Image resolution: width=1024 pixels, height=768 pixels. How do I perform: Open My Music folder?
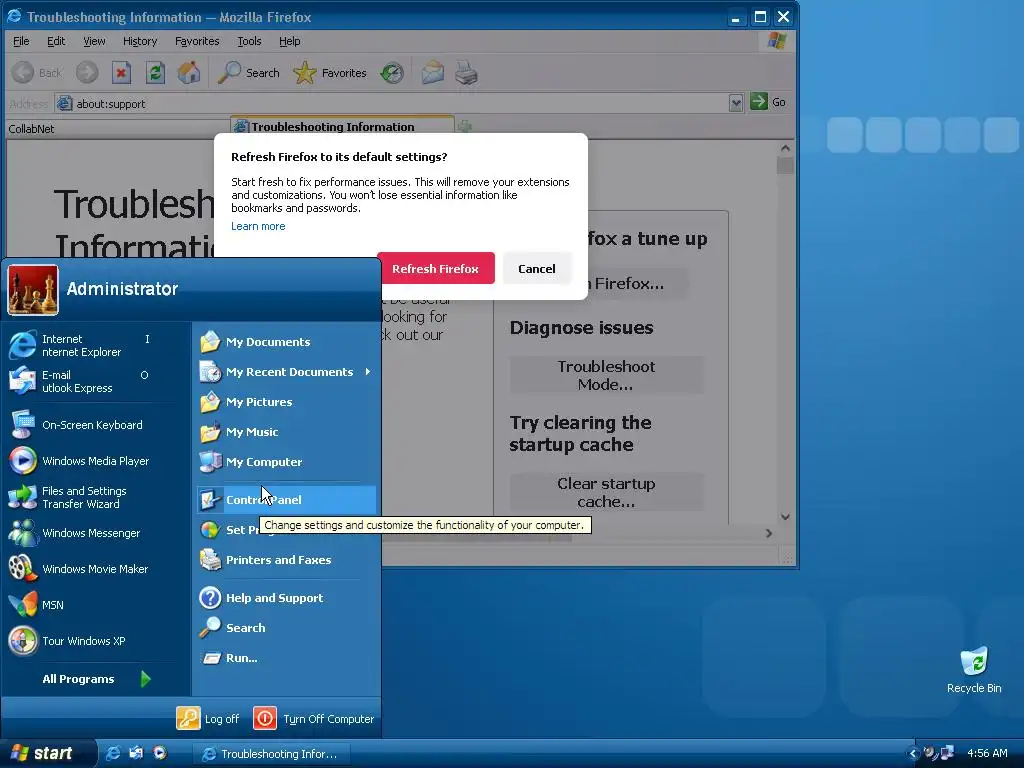tap(286, 432)
